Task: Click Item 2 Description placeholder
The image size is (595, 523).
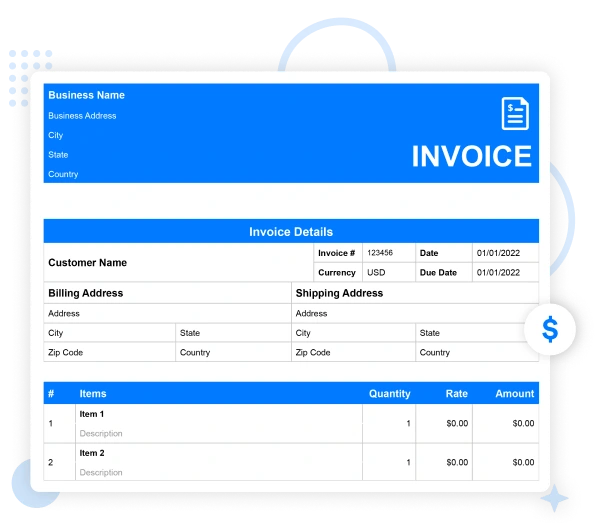Action: (x=101, y=473)
